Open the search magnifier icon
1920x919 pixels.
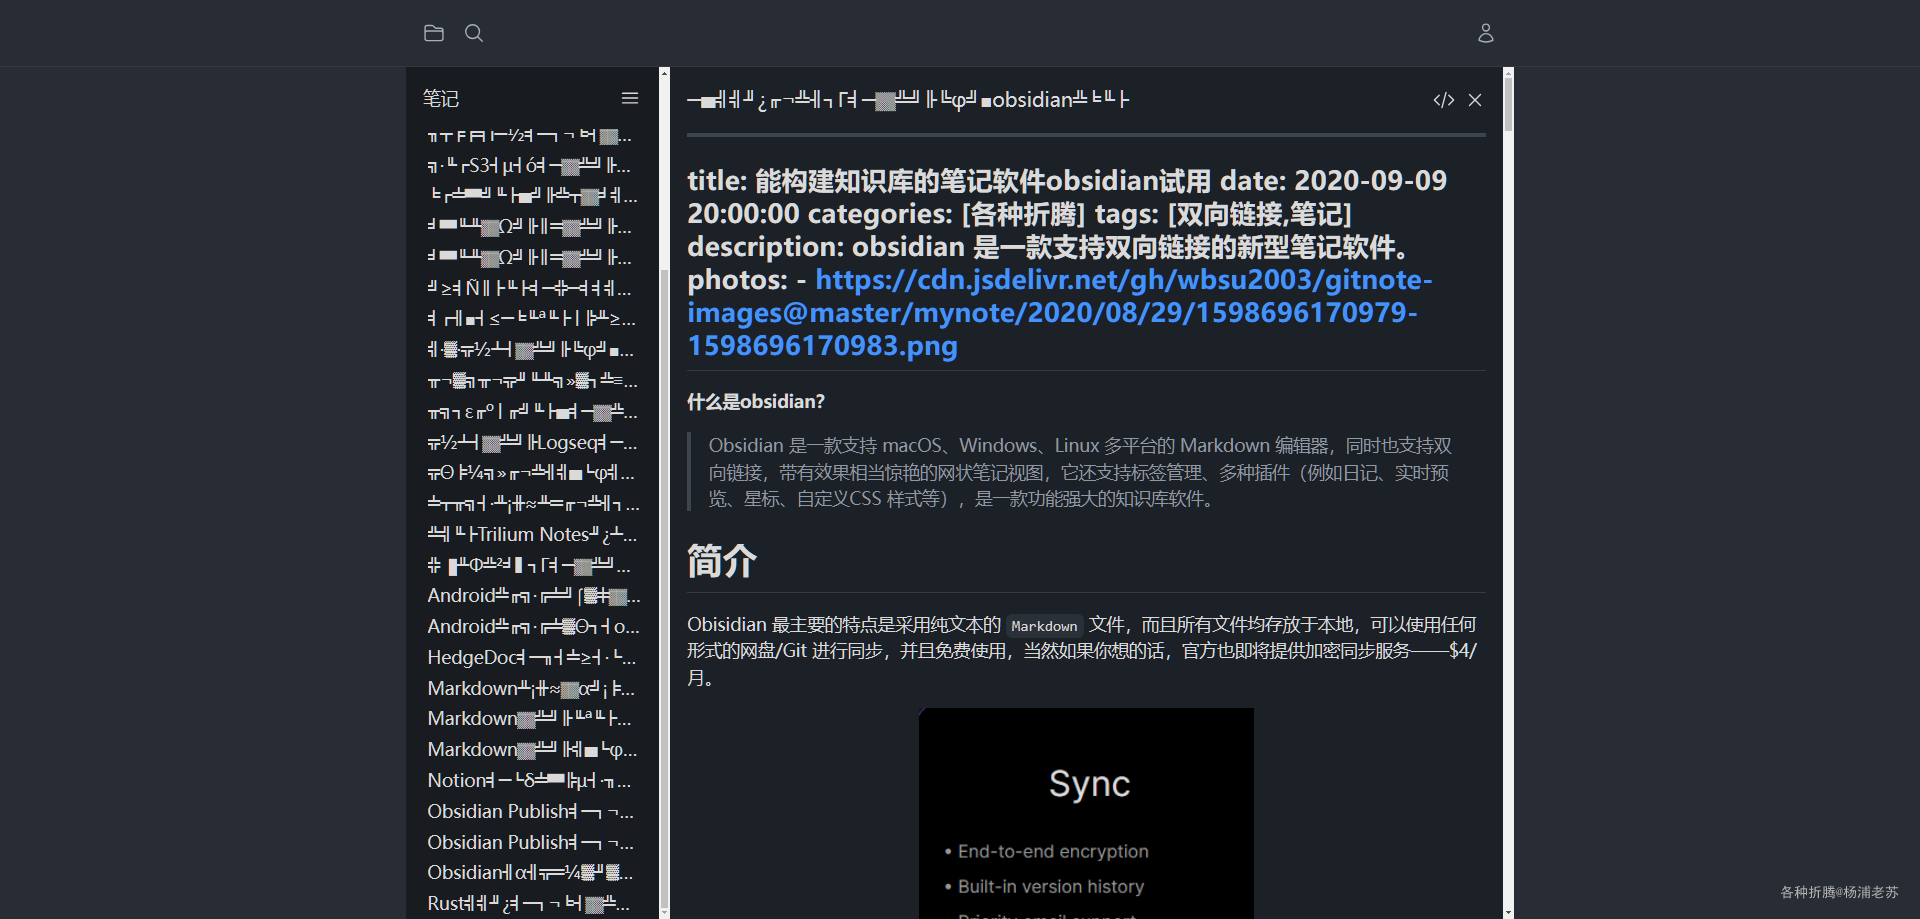(474, 33)
